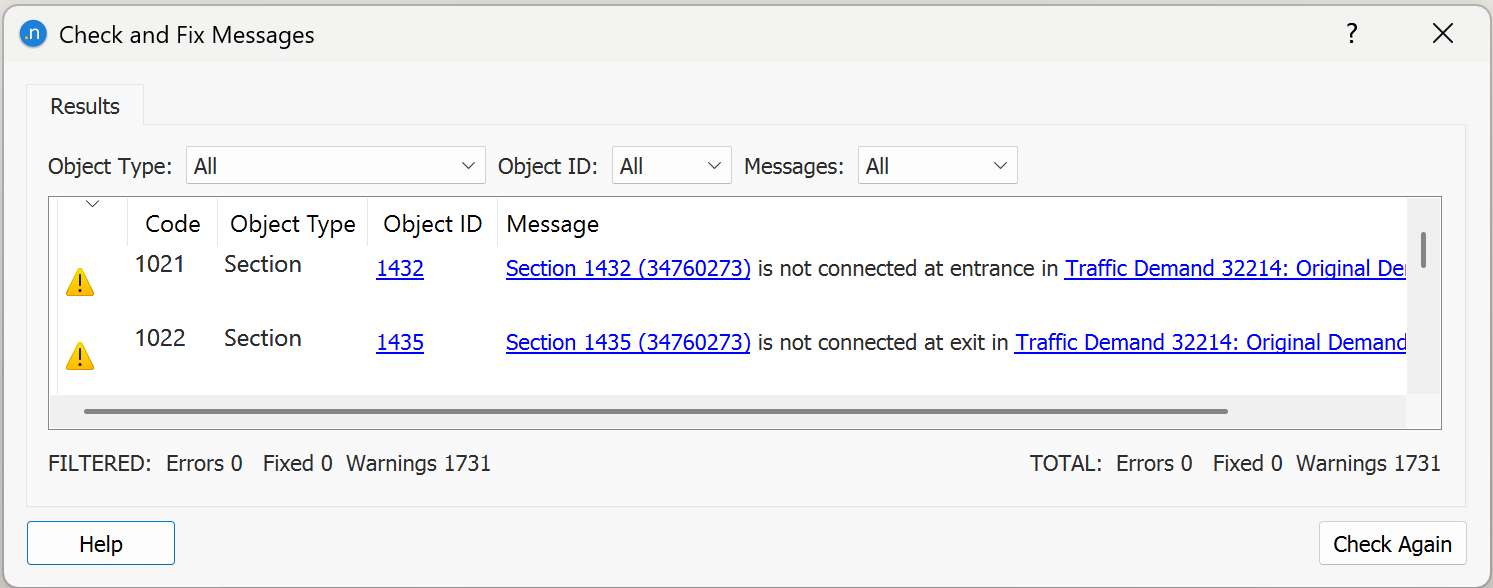Open Object ID link 1432
Viewport: 1493px width, 588px height.
click(400, 268)
